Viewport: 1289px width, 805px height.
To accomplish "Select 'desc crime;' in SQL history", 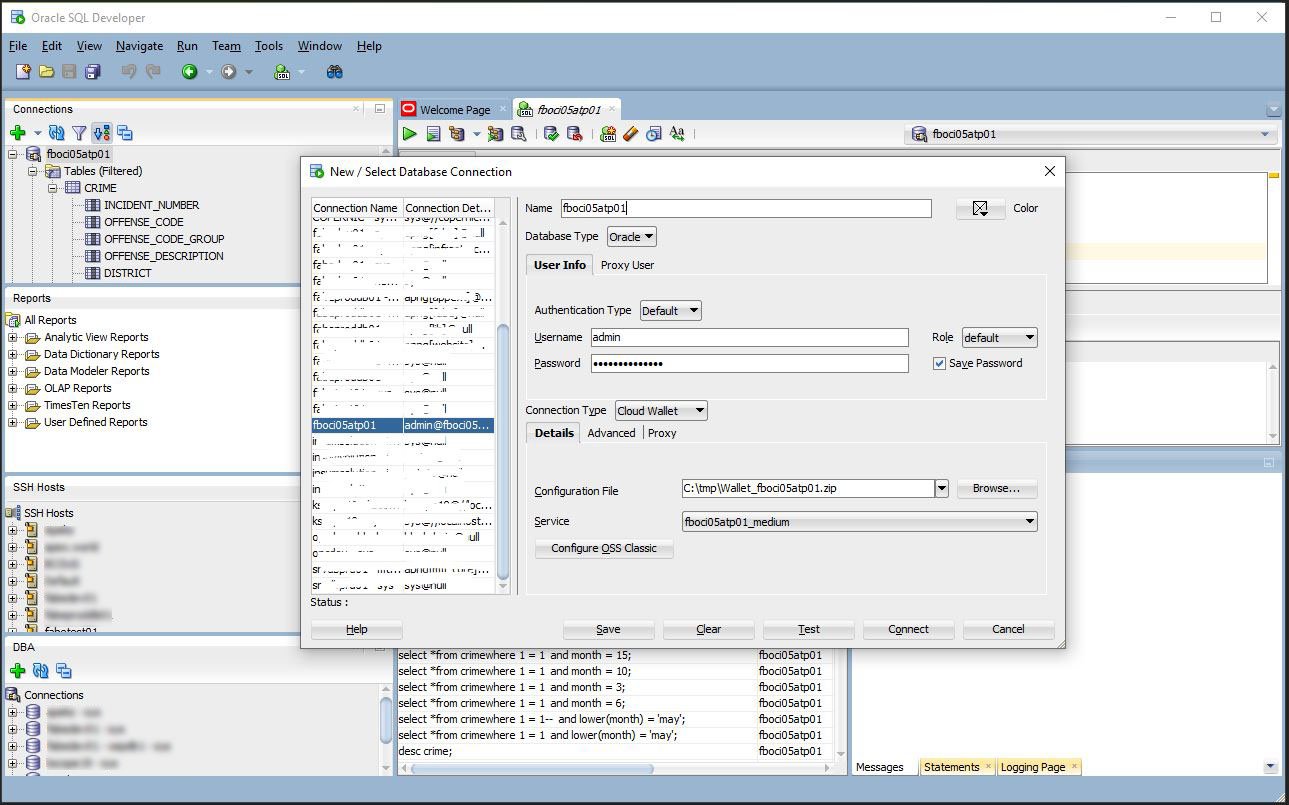I will tap(425, 751).
